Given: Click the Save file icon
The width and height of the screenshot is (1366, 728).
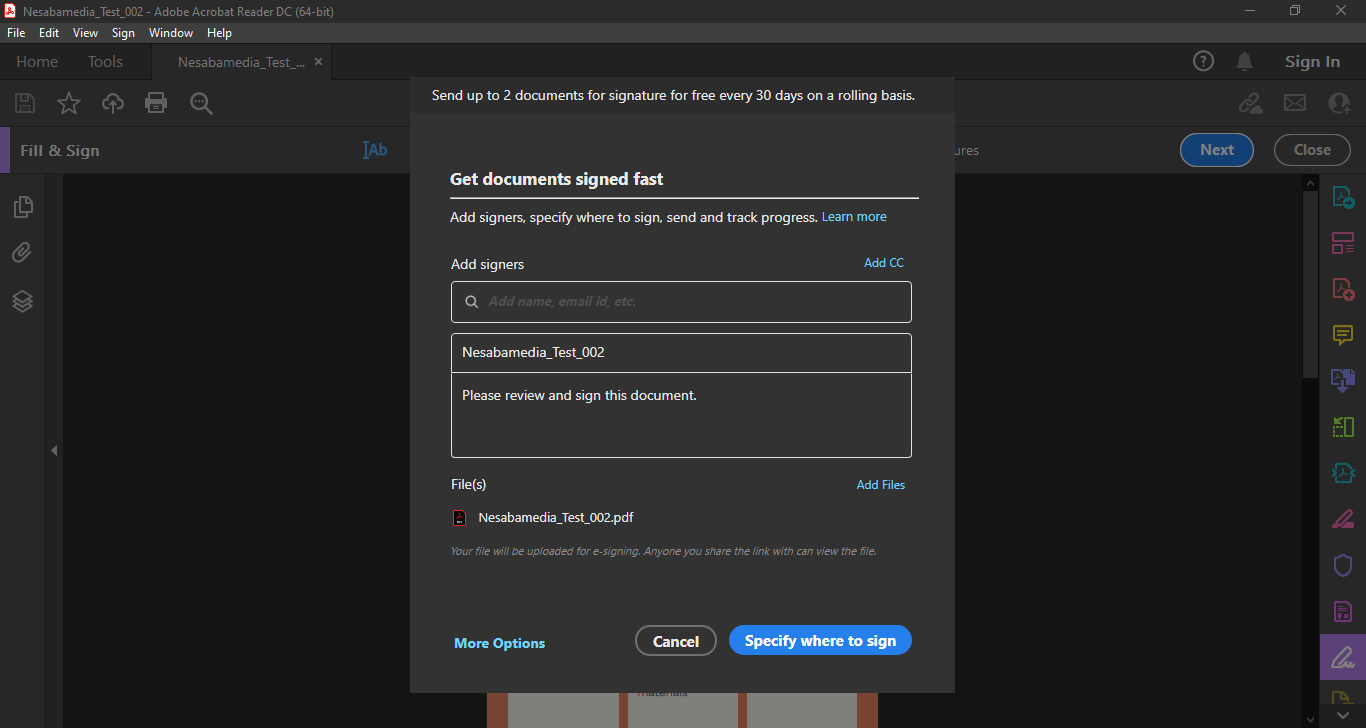Looking at the screenshot, I should [x=25, y=103].
